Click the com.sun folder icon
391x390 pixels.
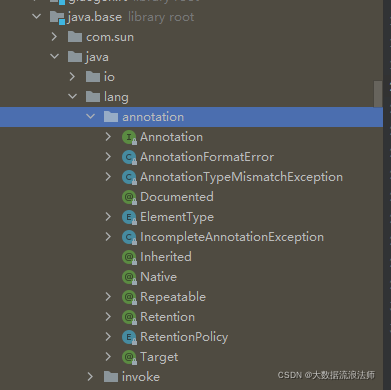point(75,37)
